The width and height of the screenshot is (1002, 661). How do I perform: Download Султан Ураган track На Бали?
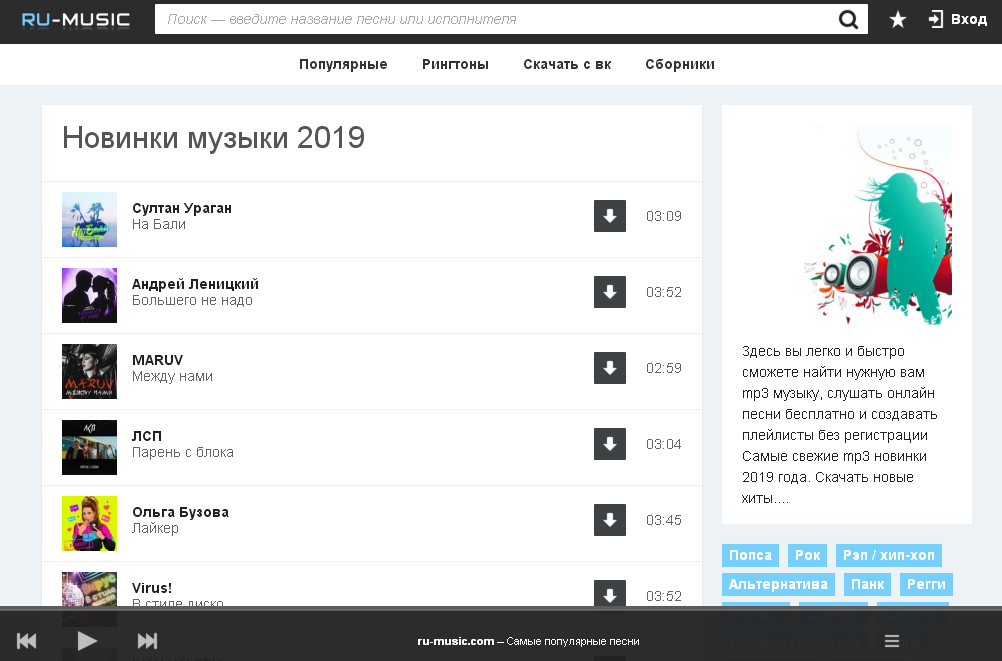coord(610,216)
